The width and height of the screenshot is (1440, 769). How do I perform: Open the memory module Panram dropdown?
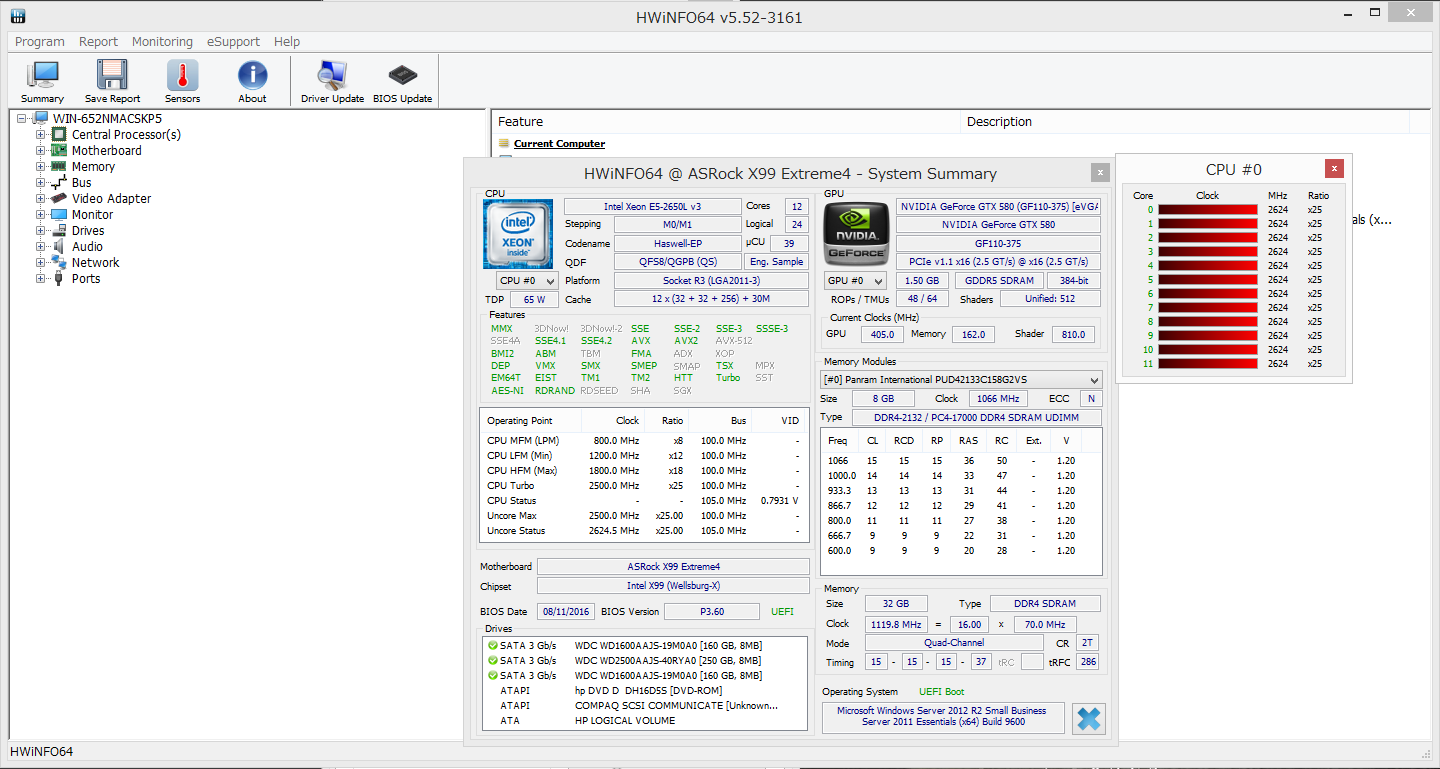(x=961, y=380)
